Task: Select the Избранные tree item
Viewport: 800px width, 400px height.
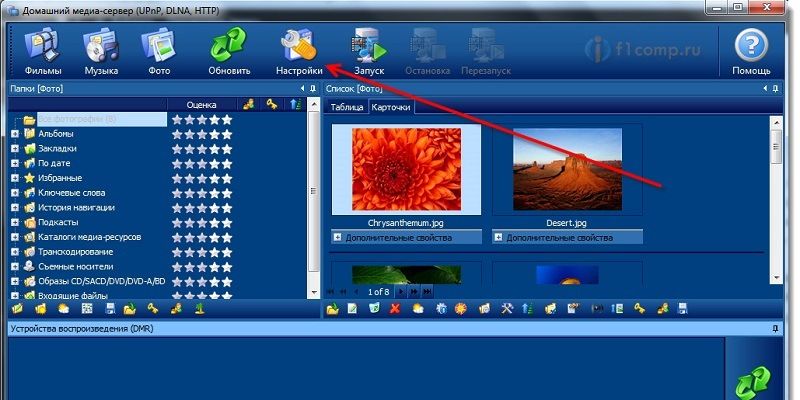Action: [x=61, y=178]
